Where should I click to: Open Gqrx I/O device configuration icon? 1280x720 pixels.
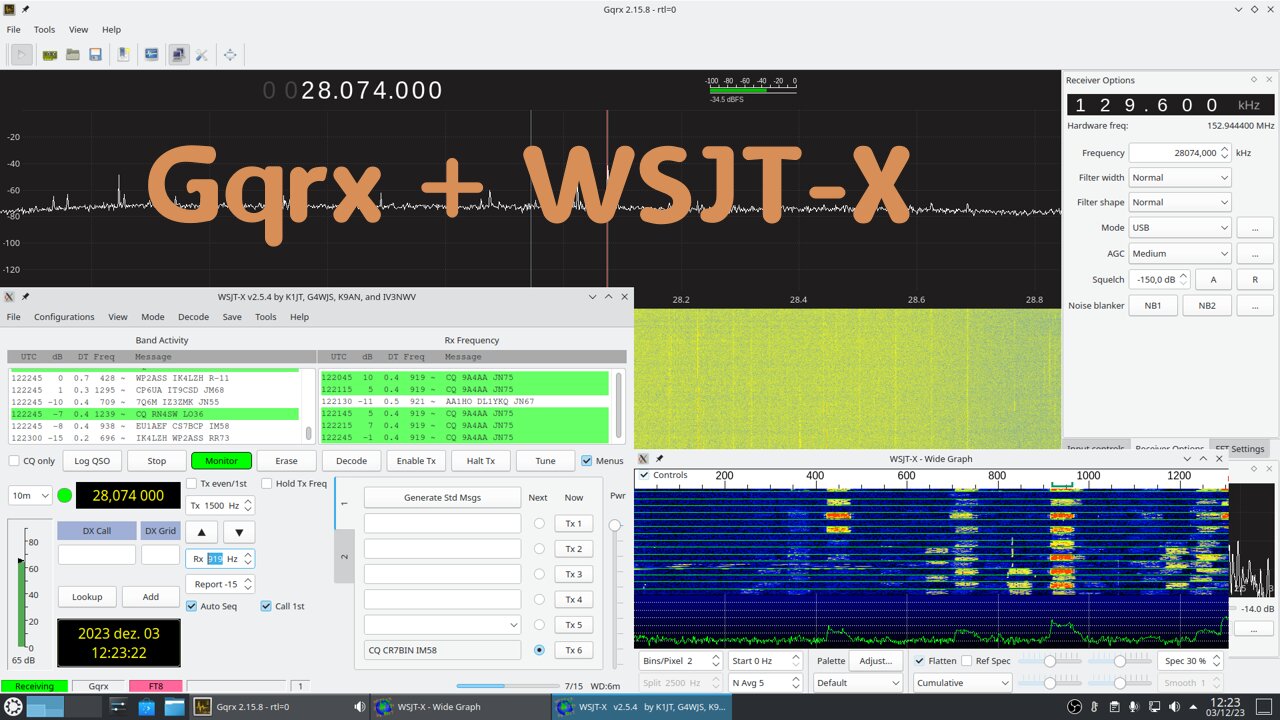click(48, 54)
